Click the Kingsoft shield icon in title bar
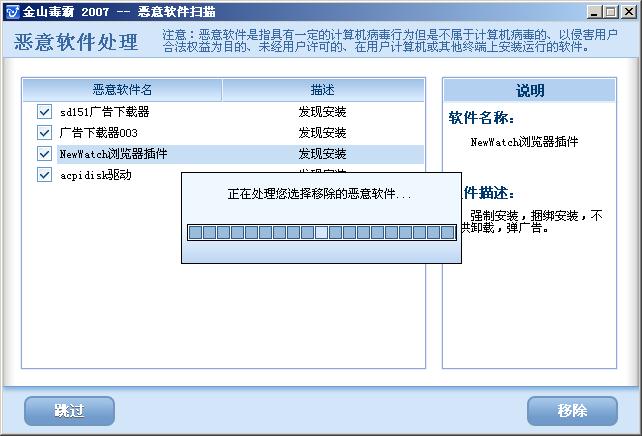Image resolution: width=642 pixels, height=436 pixels. tap(13, 11)
